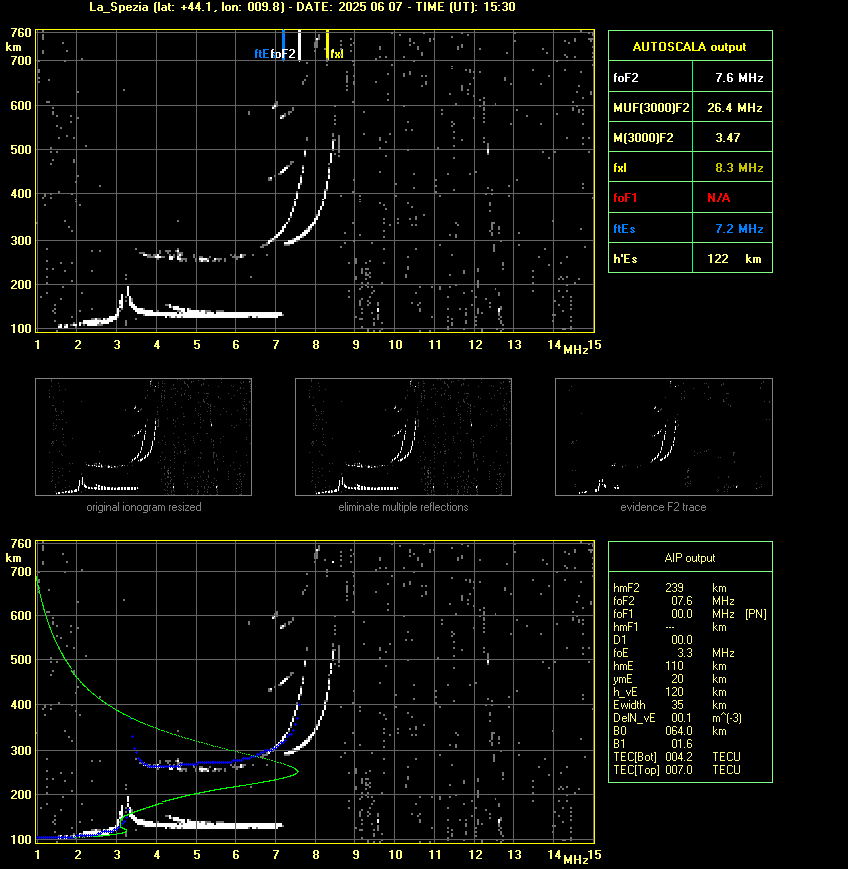Click the La_Spezia date/time title text
The width and height of the screenshot is (848, 869).
click(x=302, y=7)
